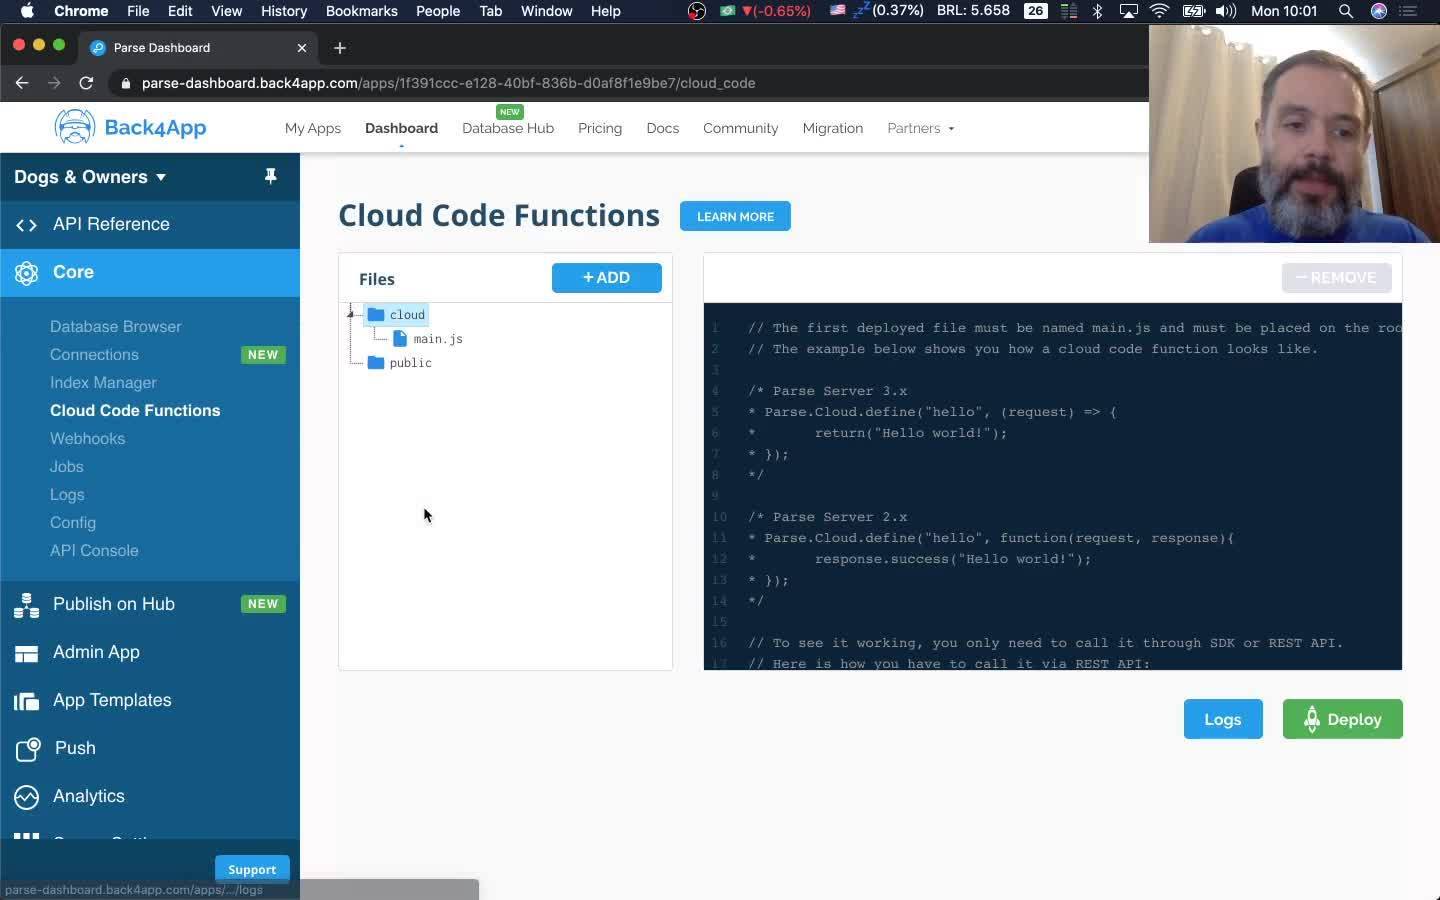The width and height of the screenshot is (1440, 900).
Task: Select Cloud Code Functions in sidebar
Action: [x=135, y=411]
